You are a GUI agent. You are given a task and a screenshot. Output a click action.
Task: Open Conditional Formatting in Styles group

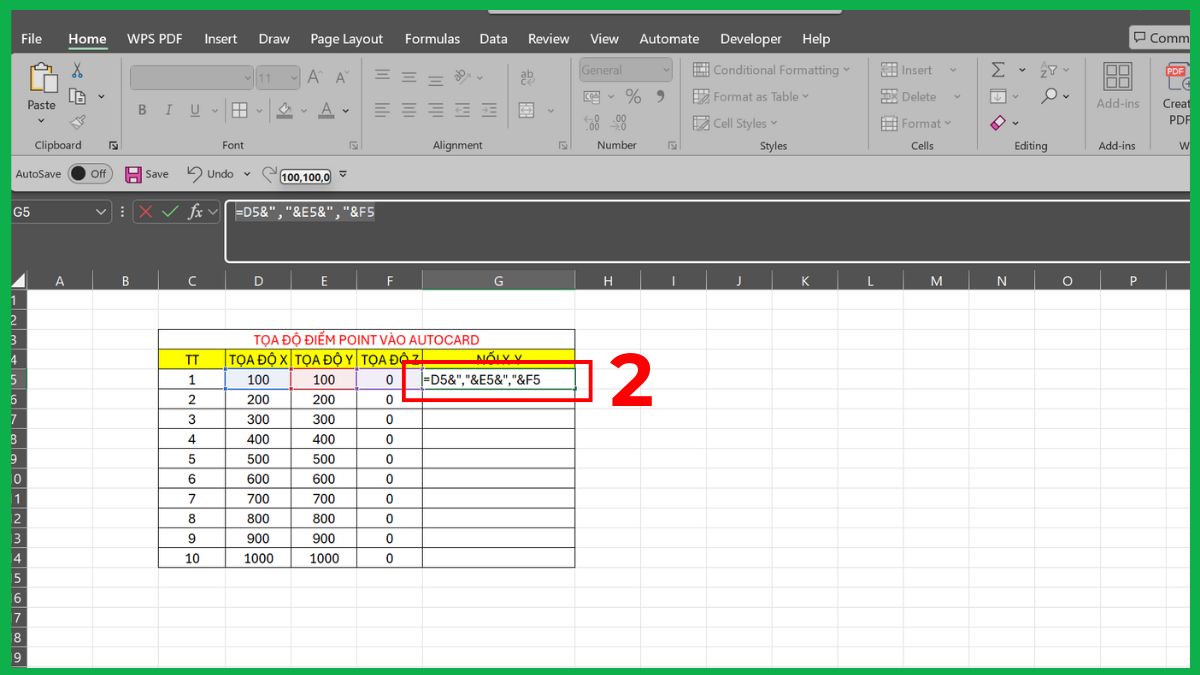[772, 70]
